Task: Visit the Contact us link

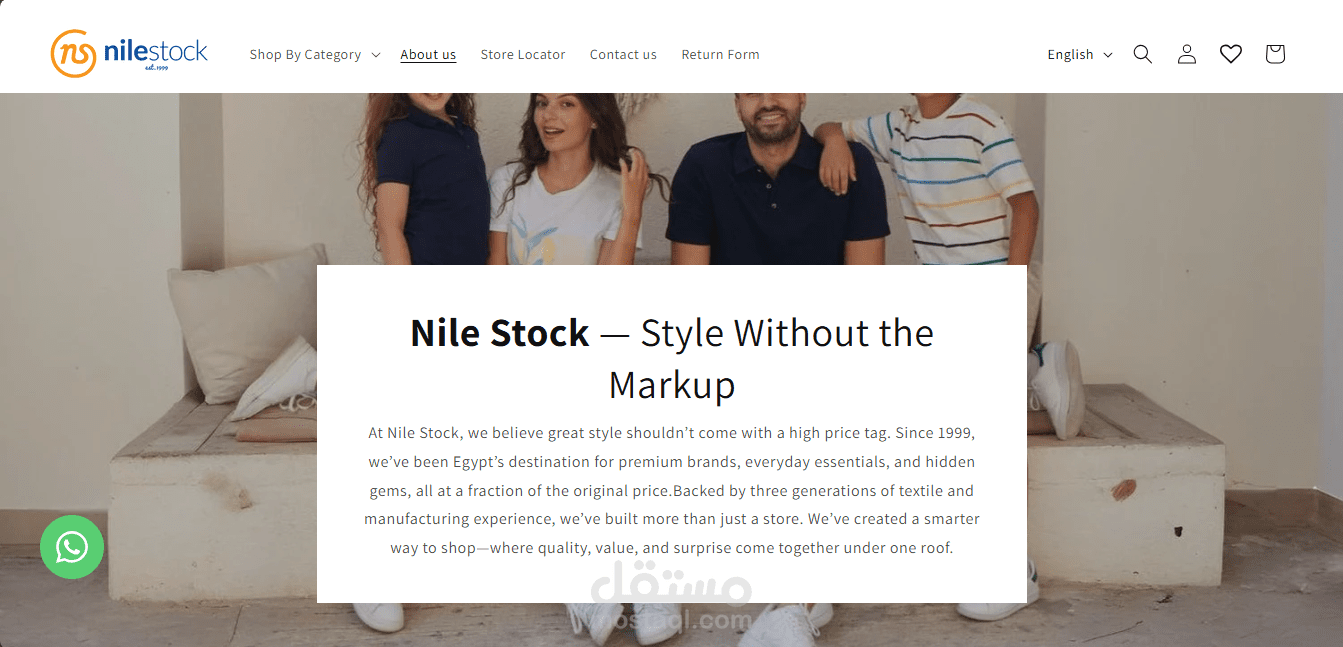Action: click(x=623, y=55)
